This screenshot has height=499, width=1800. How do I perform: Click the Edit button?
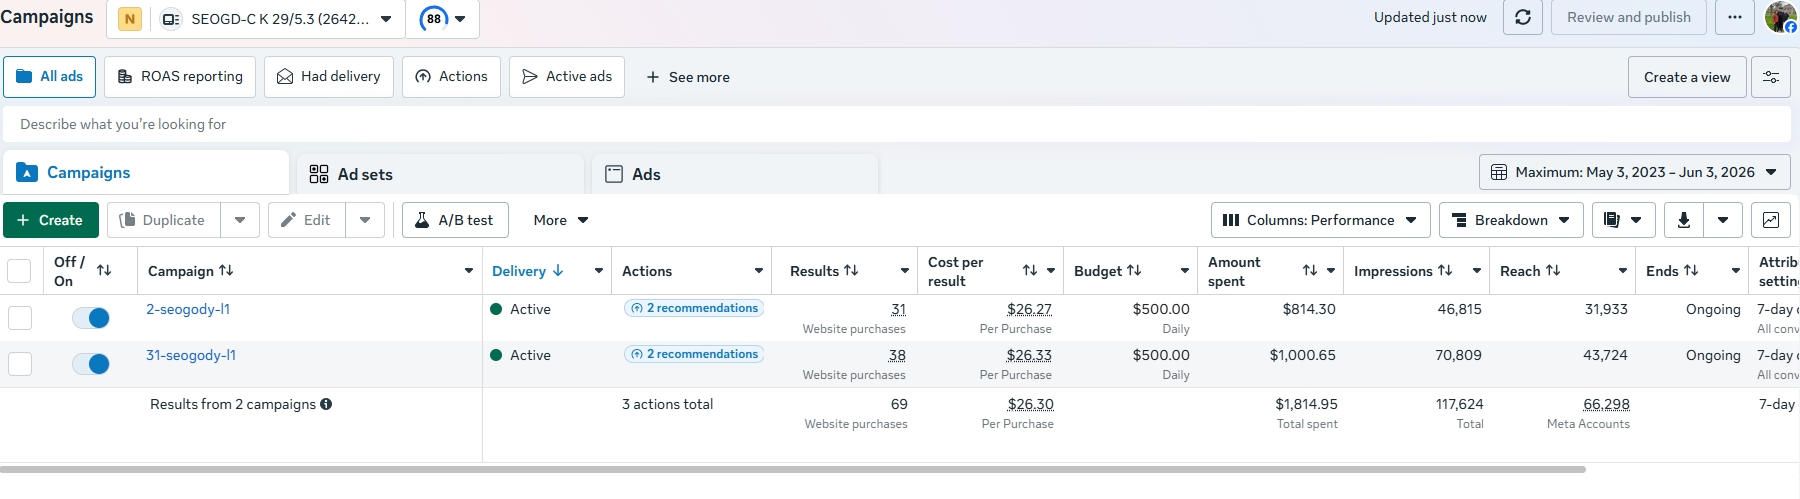click(307, 220)
